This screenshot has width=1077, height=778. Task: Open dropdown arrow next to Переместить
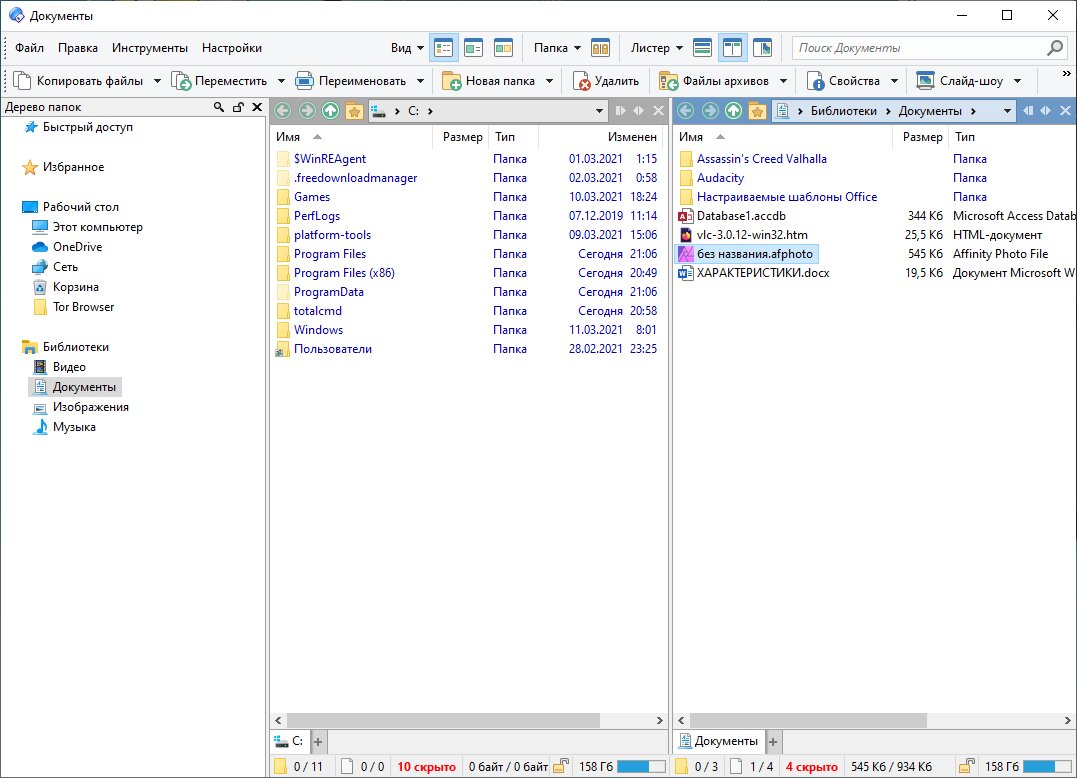[281, 81]
